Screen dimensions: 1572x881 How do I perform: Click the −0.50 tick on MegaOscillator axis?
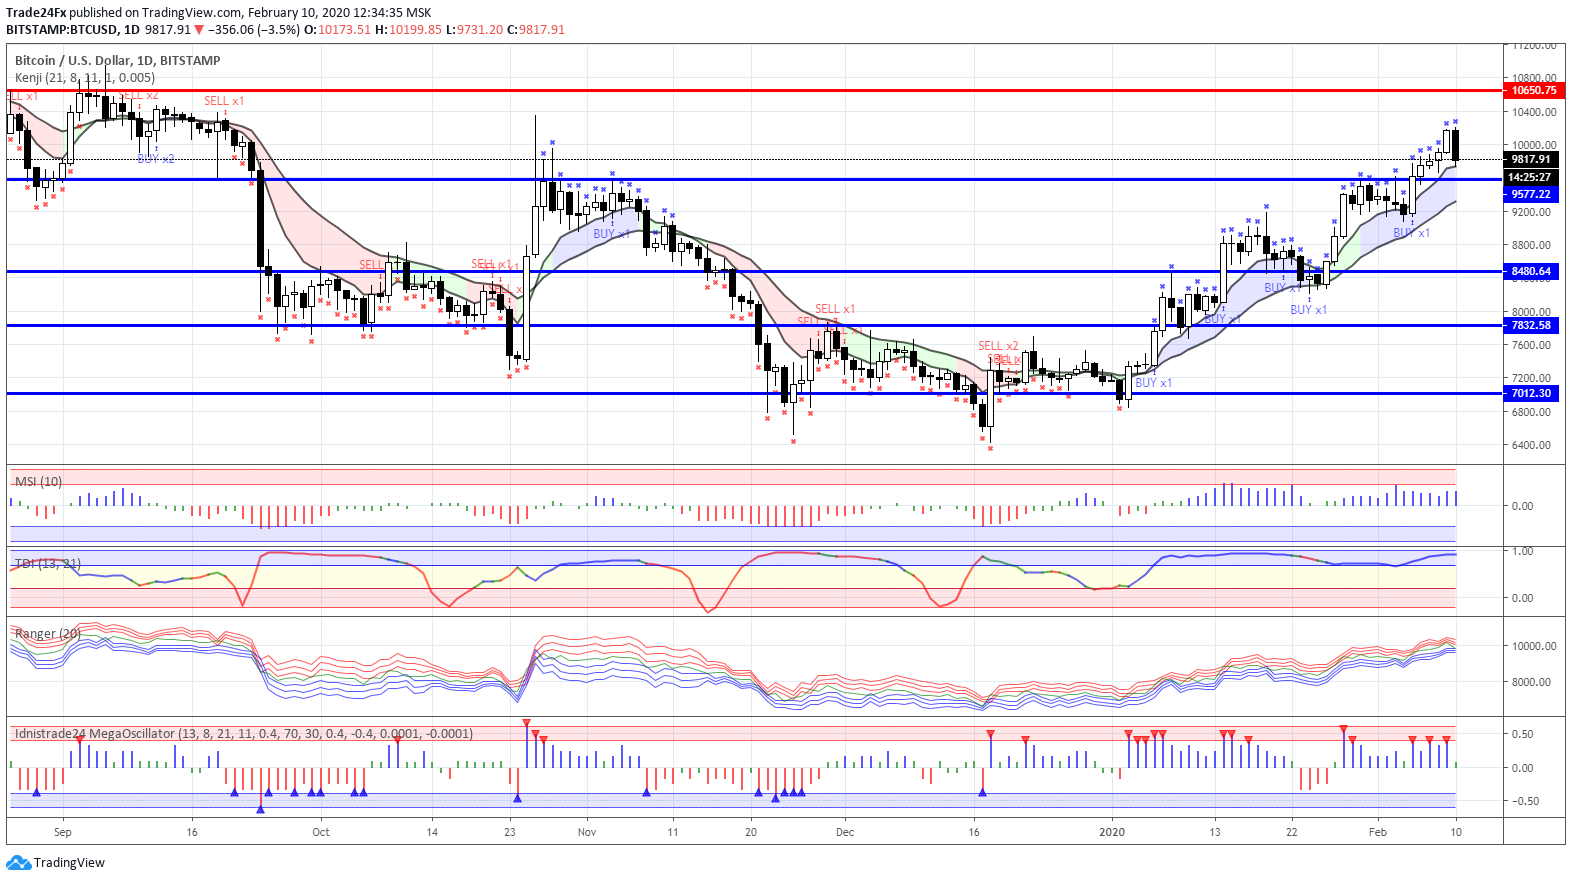click(1524, 801)
